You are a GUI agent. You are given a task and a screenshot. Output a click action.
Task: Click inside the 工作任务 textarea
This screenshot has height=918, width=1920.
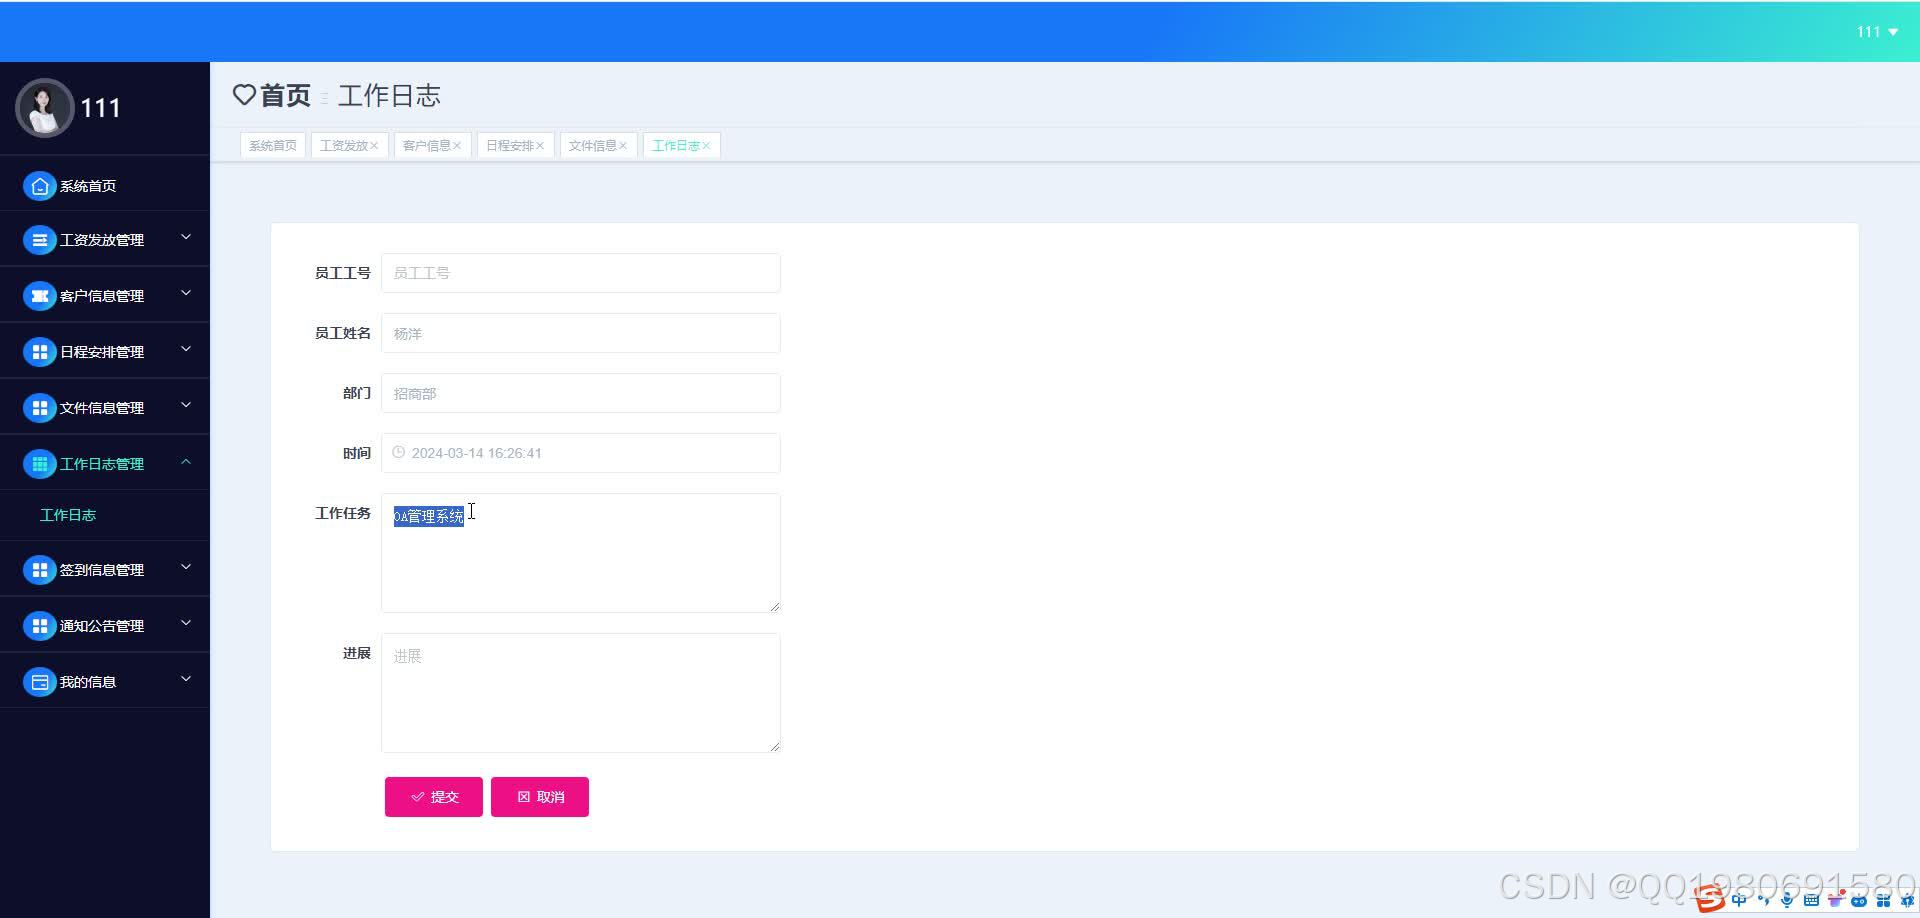click(x=580, y=553)
